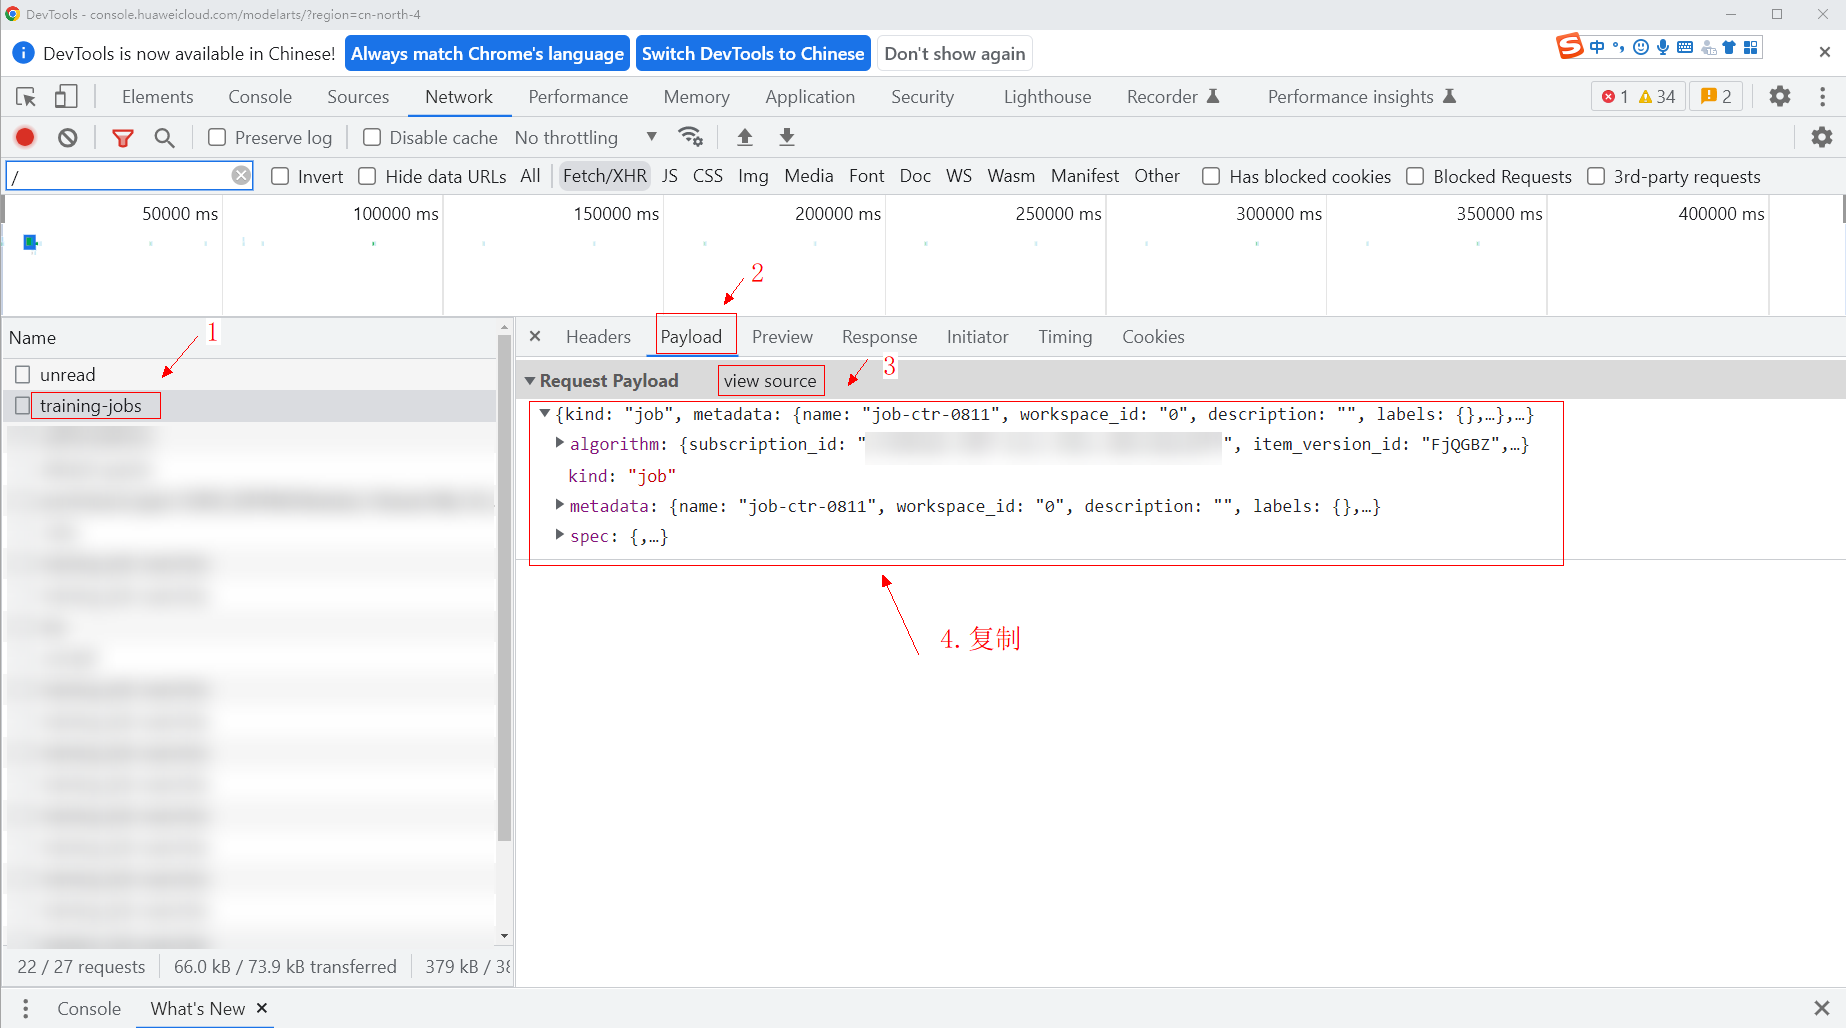Click the keyboard icon in IME toolbar
The width and height of the screenshot is (1846, 1028).
[x=1685, y=47]
